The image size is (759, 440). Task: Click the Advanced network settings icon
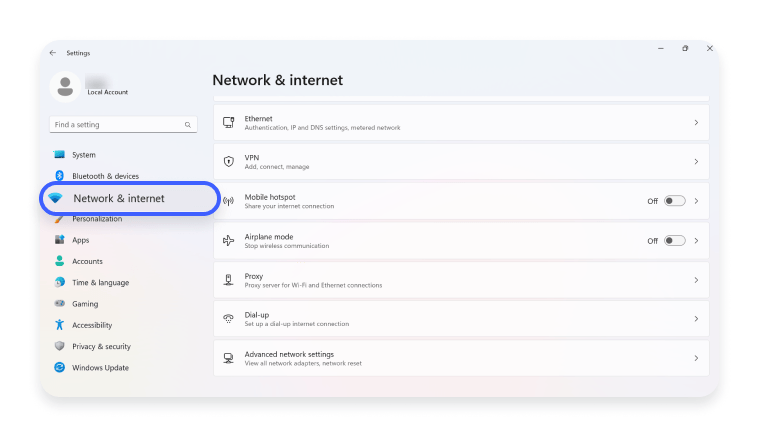click(x=228, y=357)
